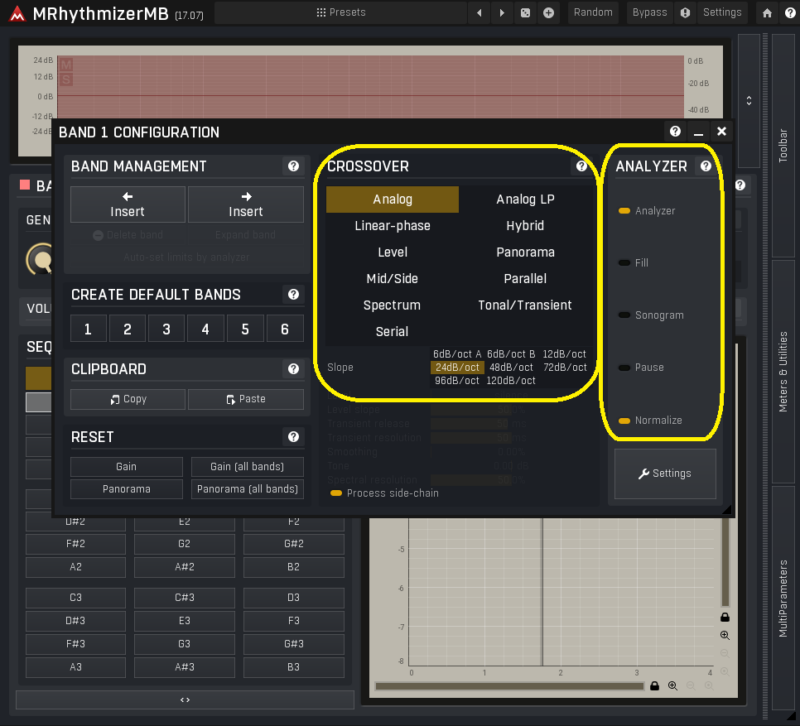The width and height of the screenshot is (800, 726).
Task: Click the add preset plus icon
Action: click(548, 13)
